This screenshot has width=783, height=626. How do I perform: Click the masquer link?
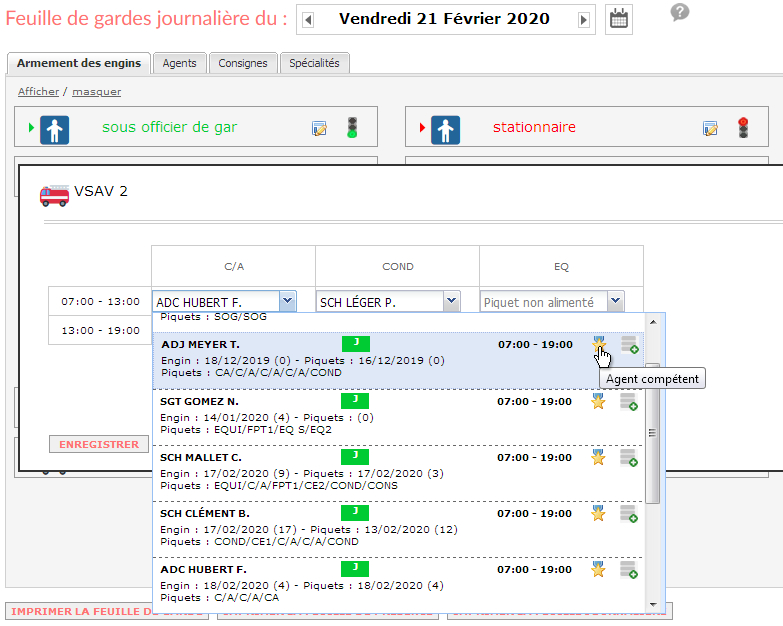96,91
